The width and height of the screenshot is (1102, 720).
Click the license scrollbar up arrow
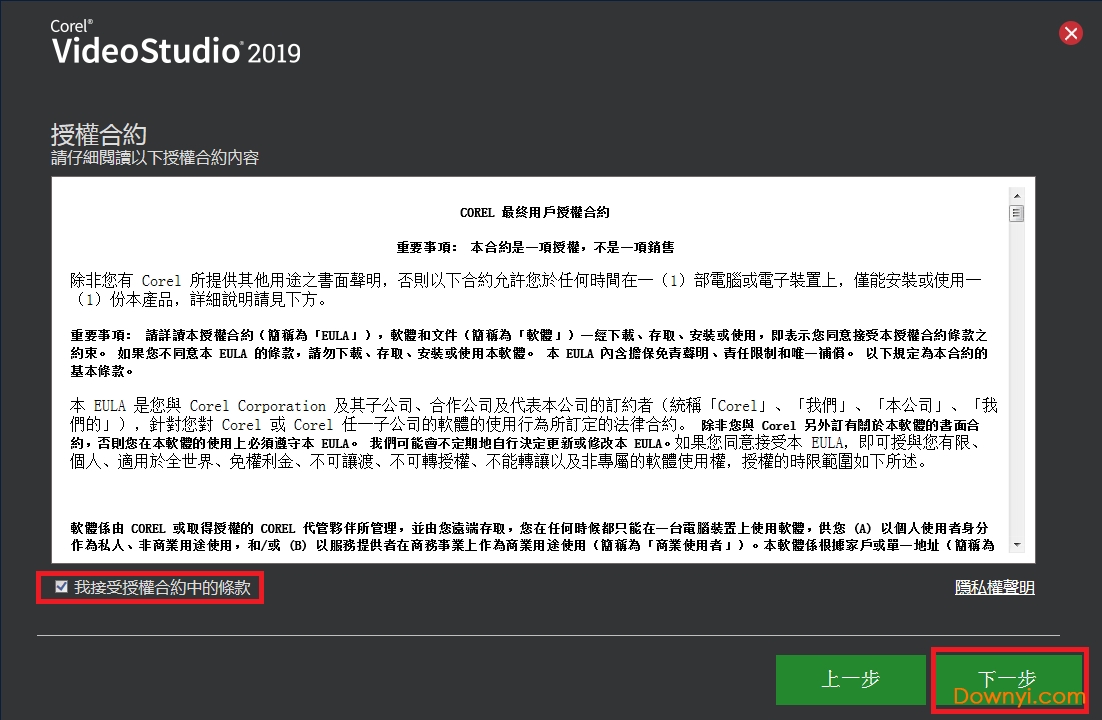(x=1016, y=195)
